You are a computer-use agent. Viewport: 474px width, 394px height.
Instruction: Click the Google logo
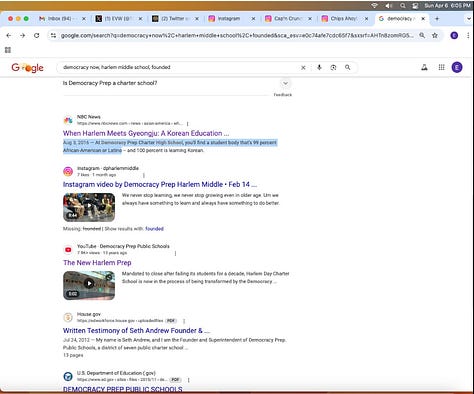pos(27,68)
